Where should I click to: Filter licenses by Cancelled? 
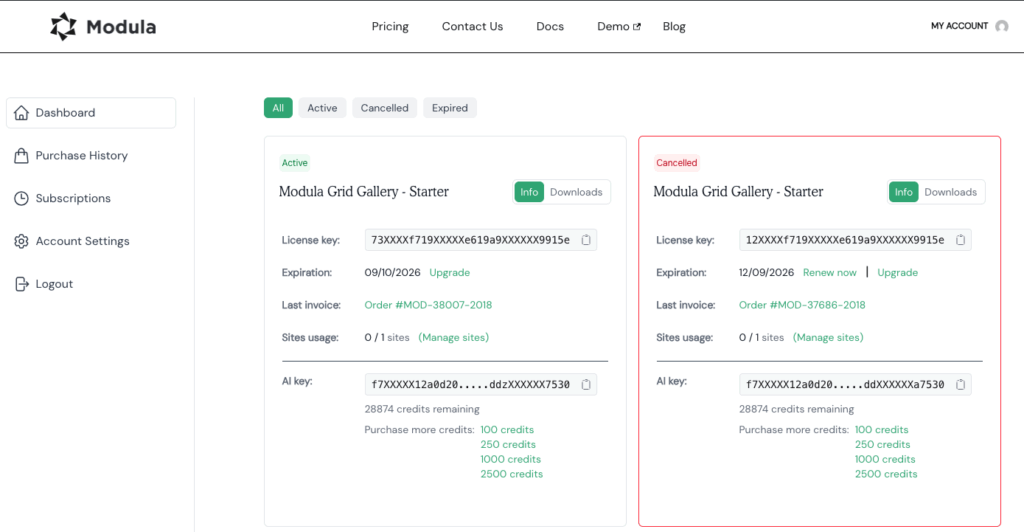pyautogui.click(x=384, y=108)
